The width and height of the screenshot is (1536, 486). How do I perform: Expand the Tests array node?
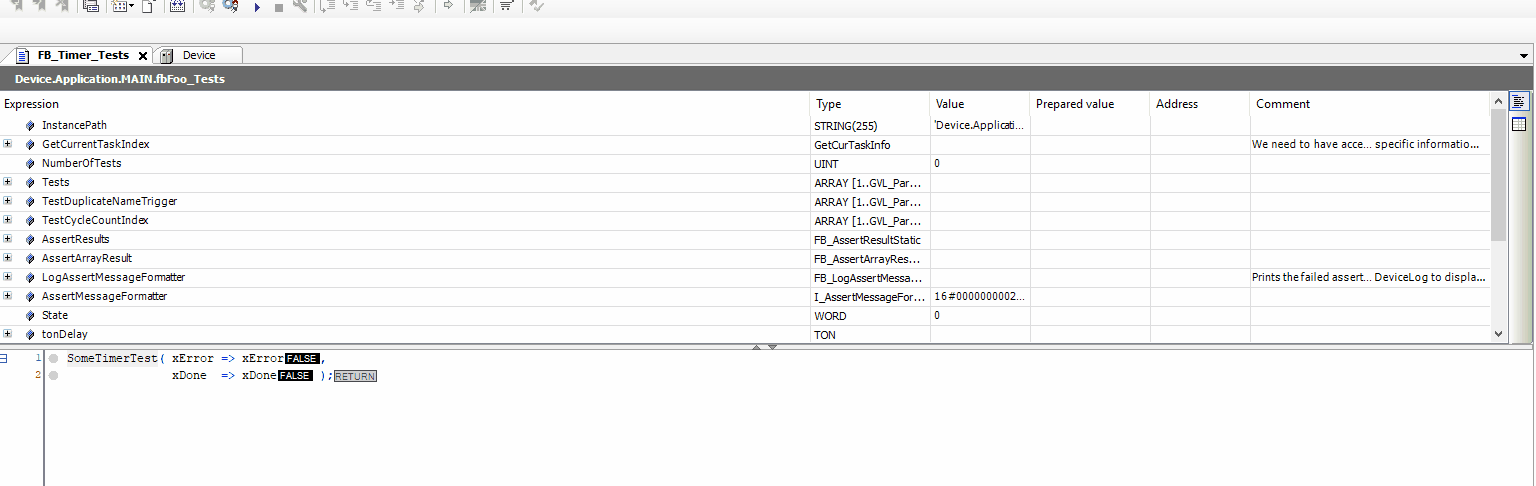pyautogui.click(x=8, y=182)
